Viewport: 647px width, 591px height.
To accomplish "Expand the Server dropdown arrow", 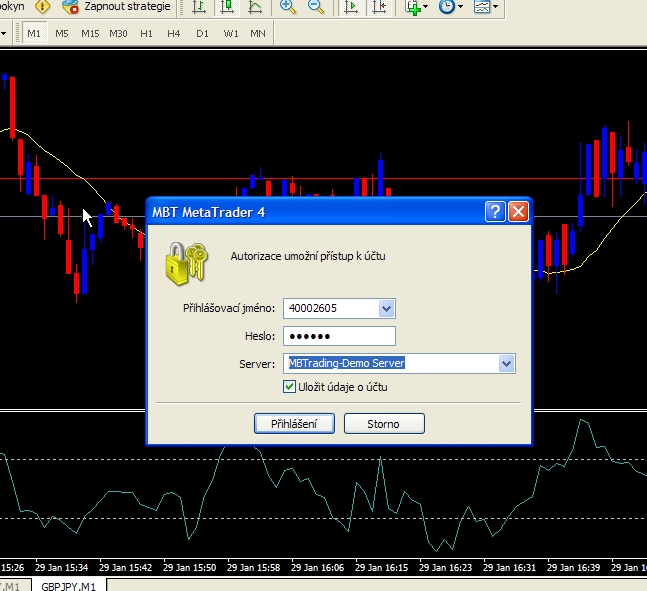I will (x=506, y=364).
